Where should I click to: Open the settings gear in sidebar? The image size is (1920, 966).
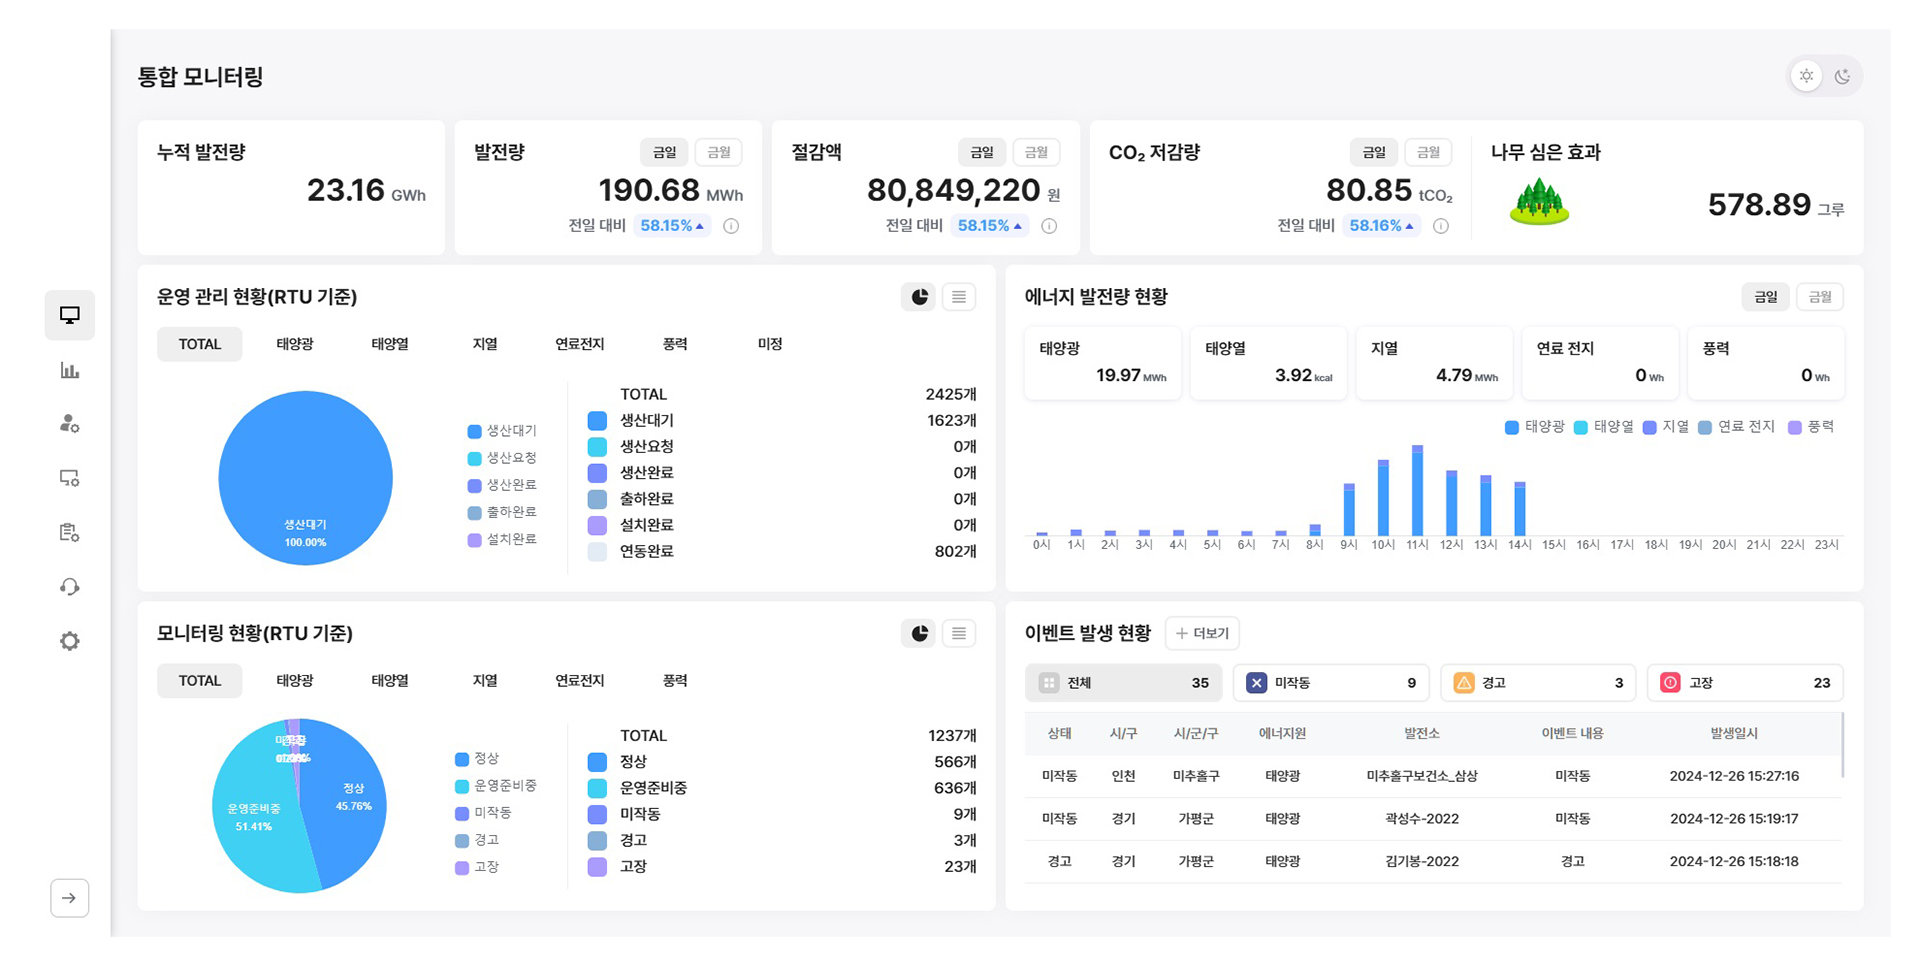click(69, 641)
